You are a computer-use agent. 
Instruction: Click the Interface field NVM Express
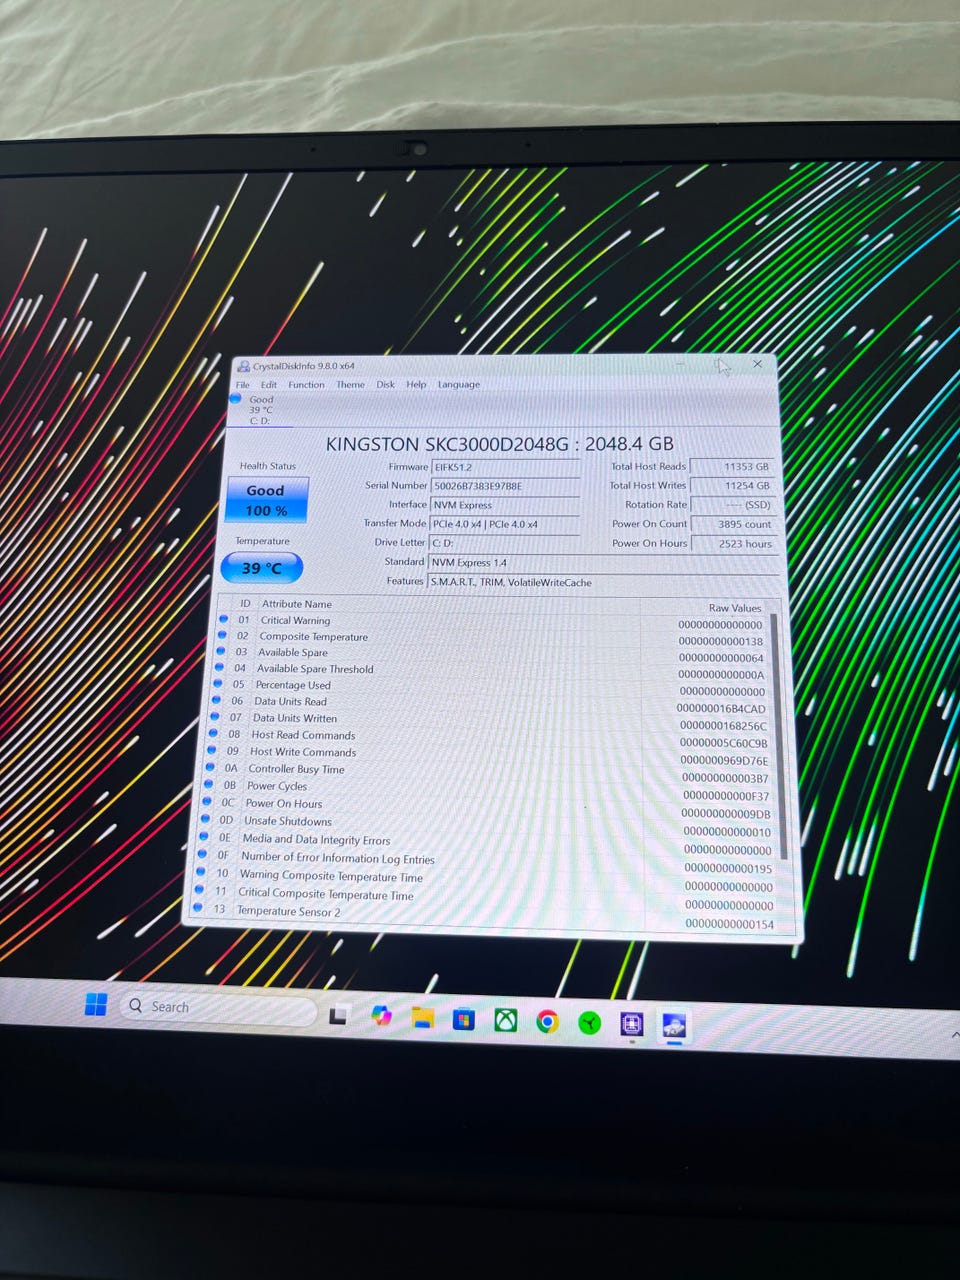505,505
